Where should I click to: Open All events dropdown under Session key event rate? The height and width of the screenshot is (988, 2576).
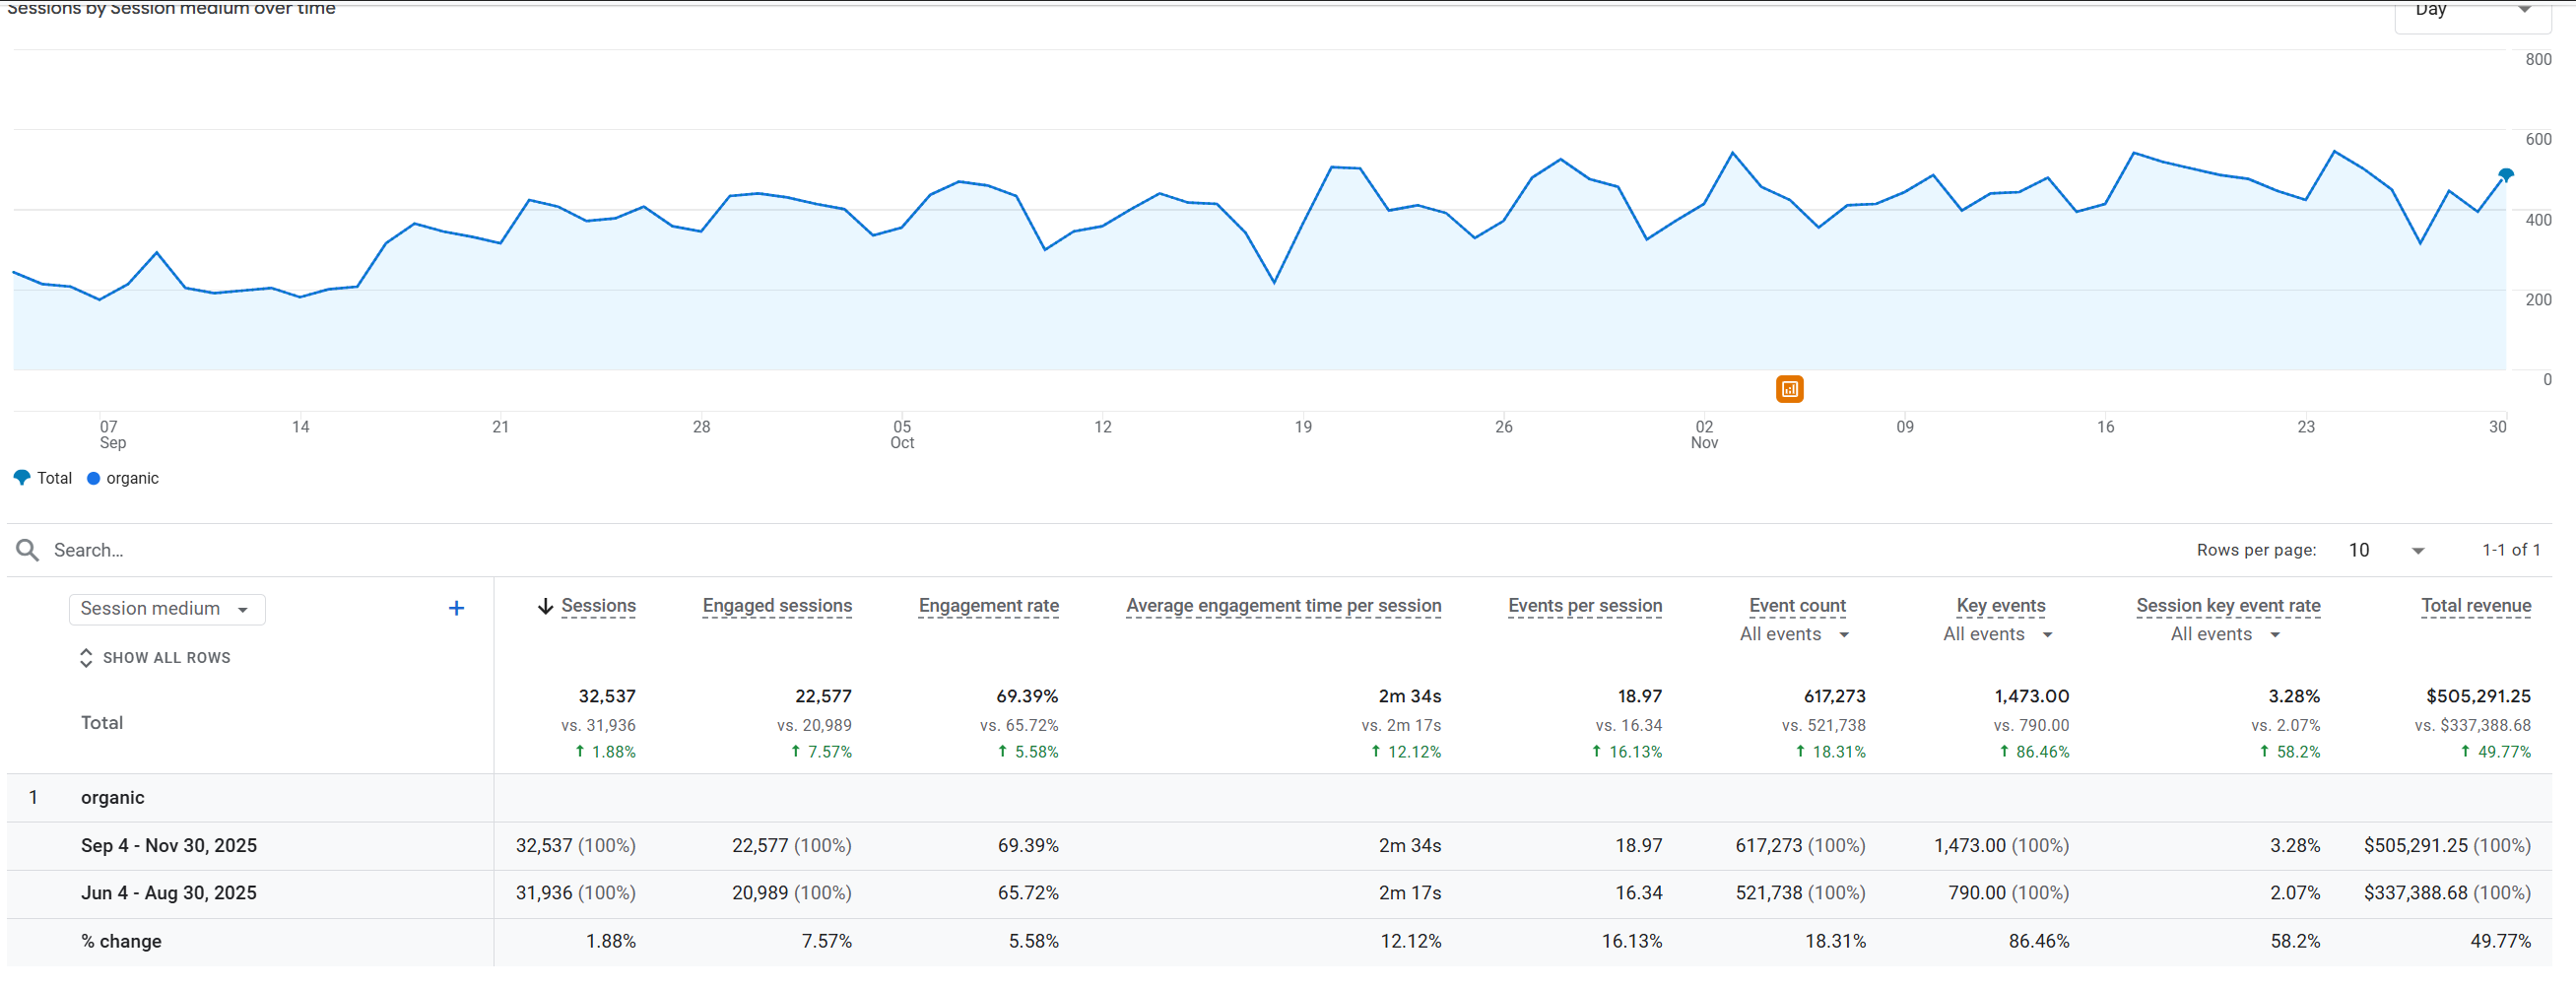tap(2225, 634)
